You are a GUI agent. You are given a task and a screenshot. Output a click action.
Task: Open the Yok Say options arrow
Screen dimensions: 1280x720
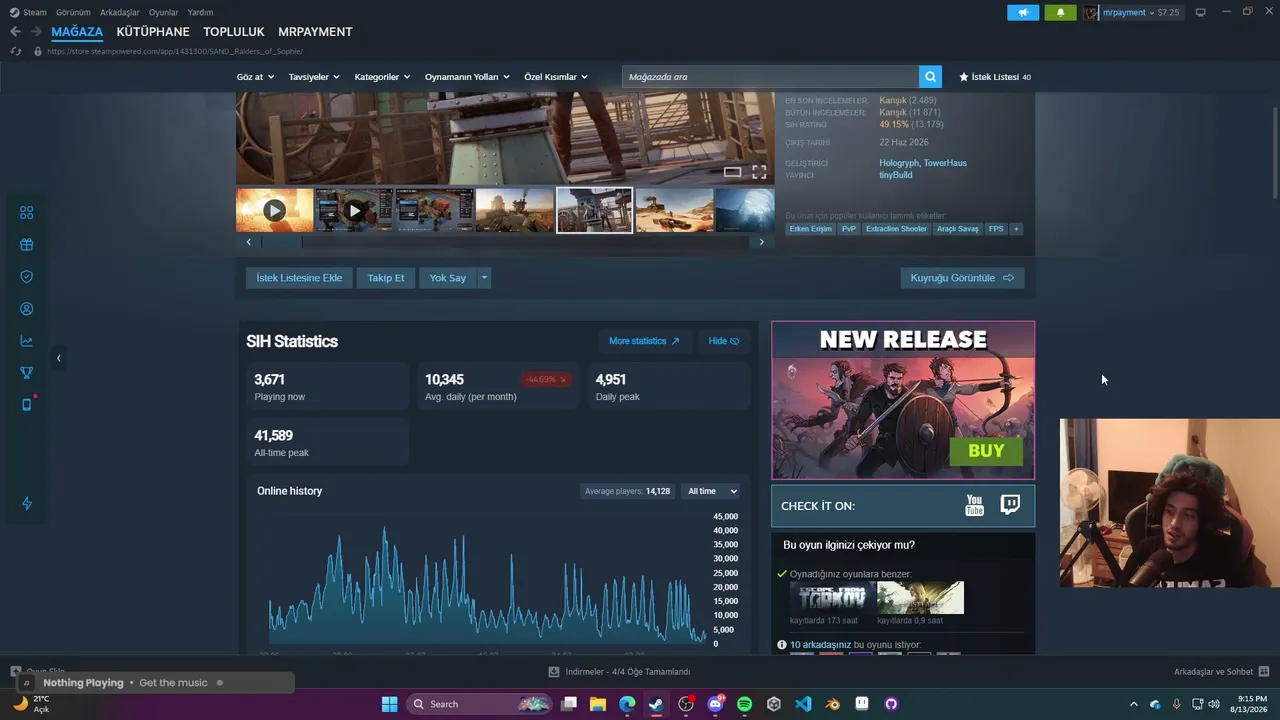coord(484,278)
